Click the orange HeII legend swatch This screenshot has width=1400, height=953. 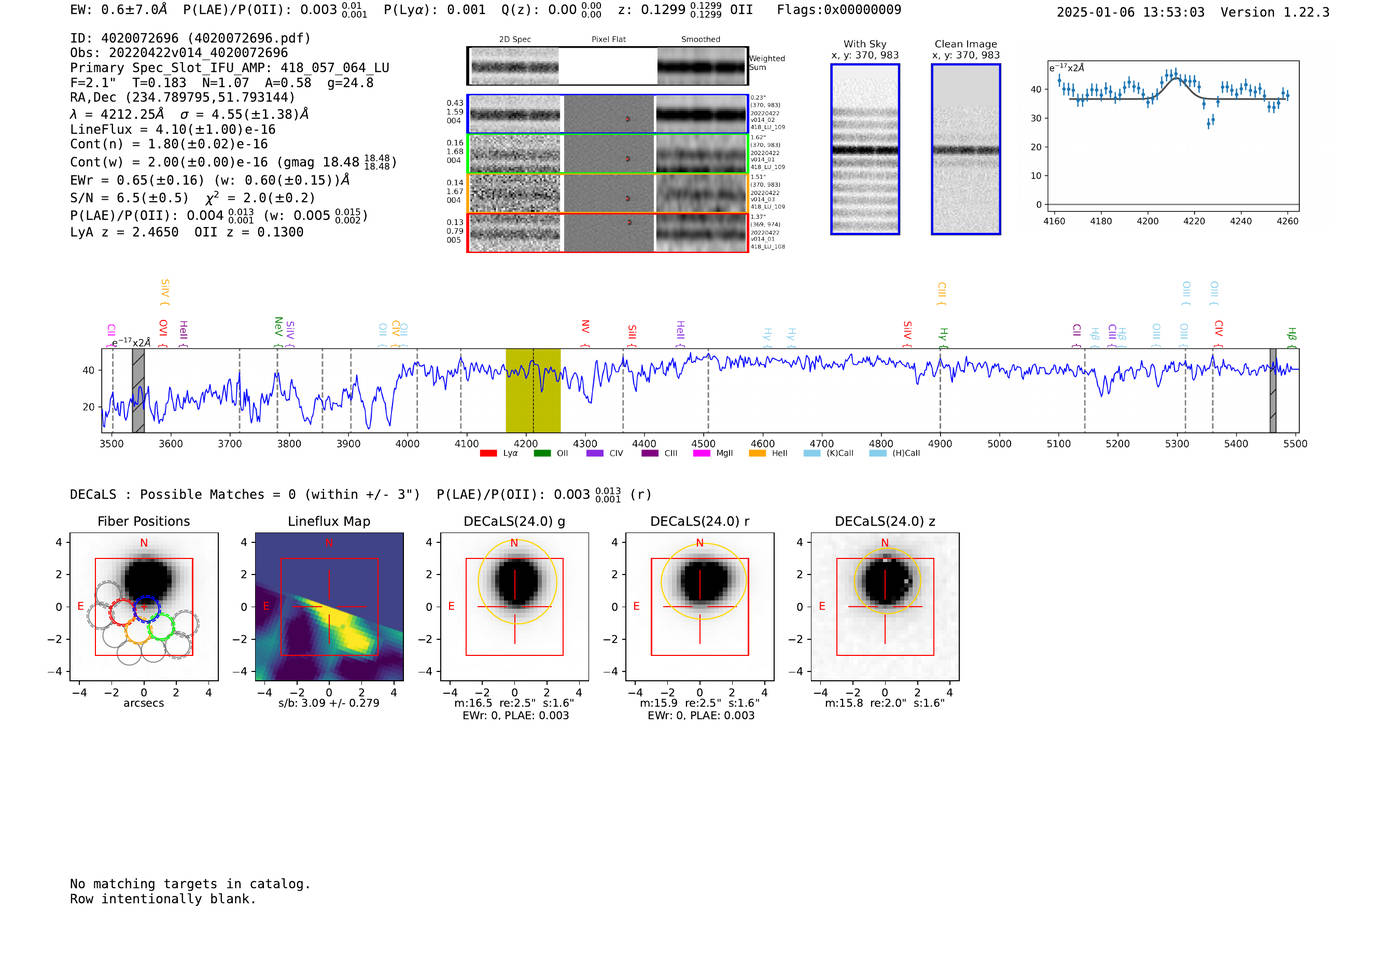coord(757,454)
